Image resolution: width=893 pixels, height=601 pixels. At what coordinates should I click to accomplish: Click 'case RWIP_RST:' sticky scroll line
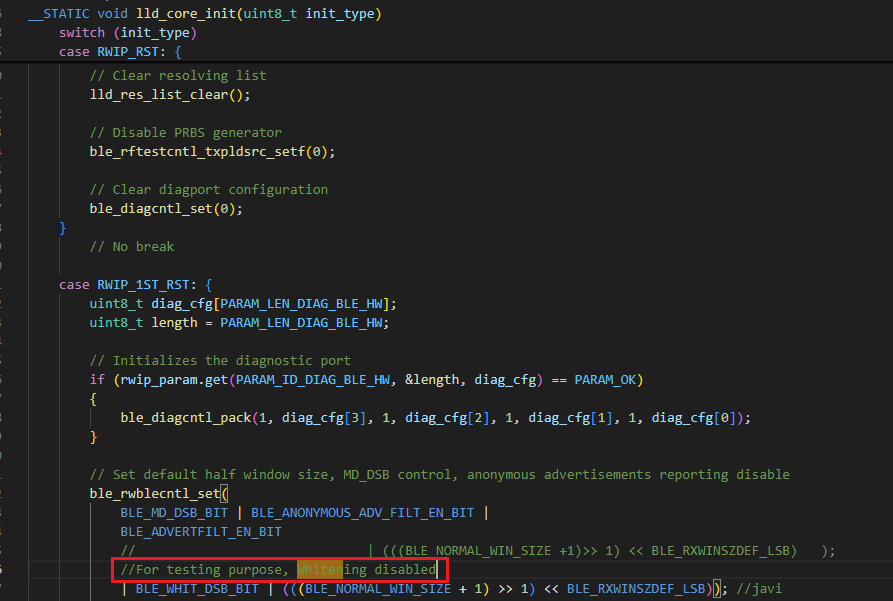click(120, 51)
